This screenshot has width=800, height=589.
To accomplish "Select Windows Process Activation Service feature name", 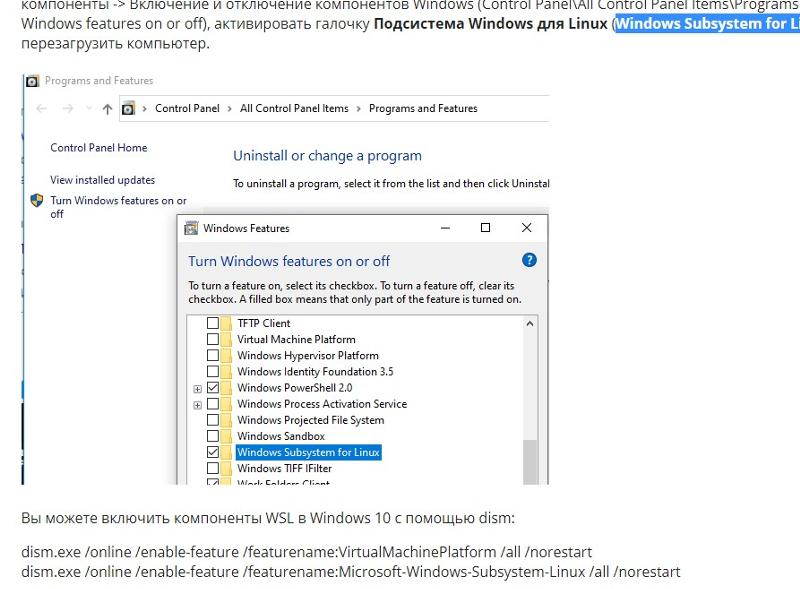I will coord(322,404).
